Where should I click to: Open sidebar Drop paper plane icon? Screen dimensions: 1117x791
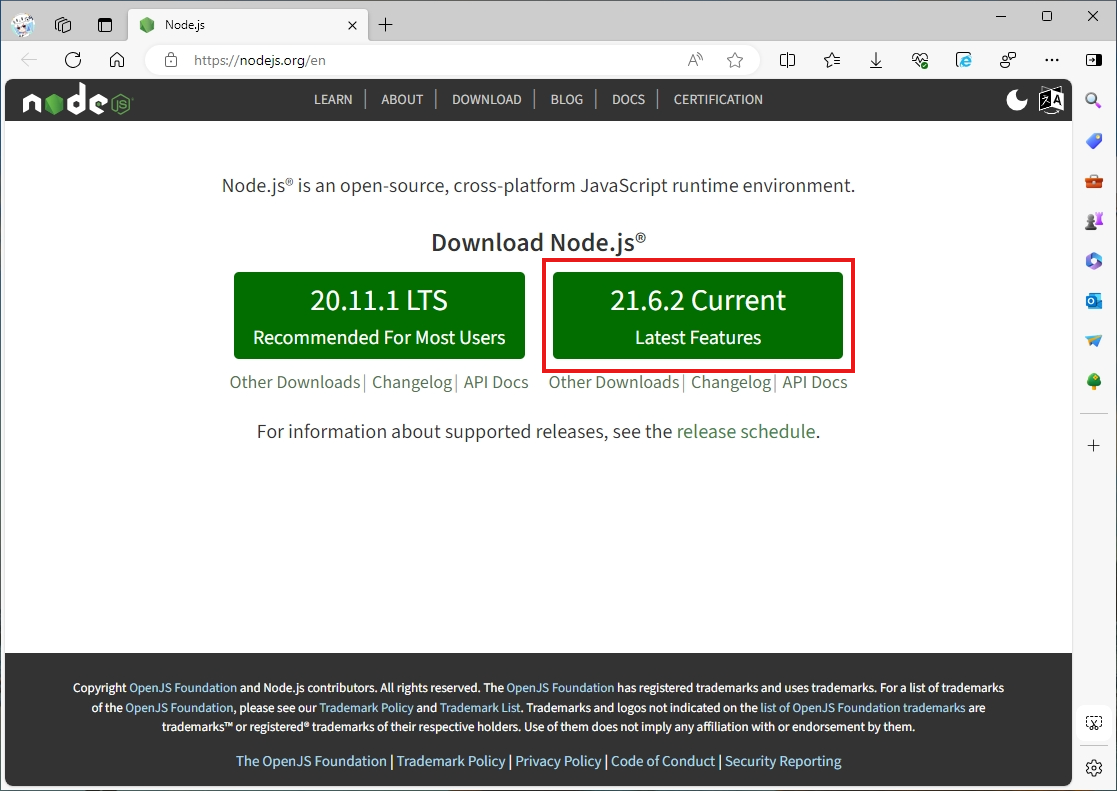click(1093, 341)
